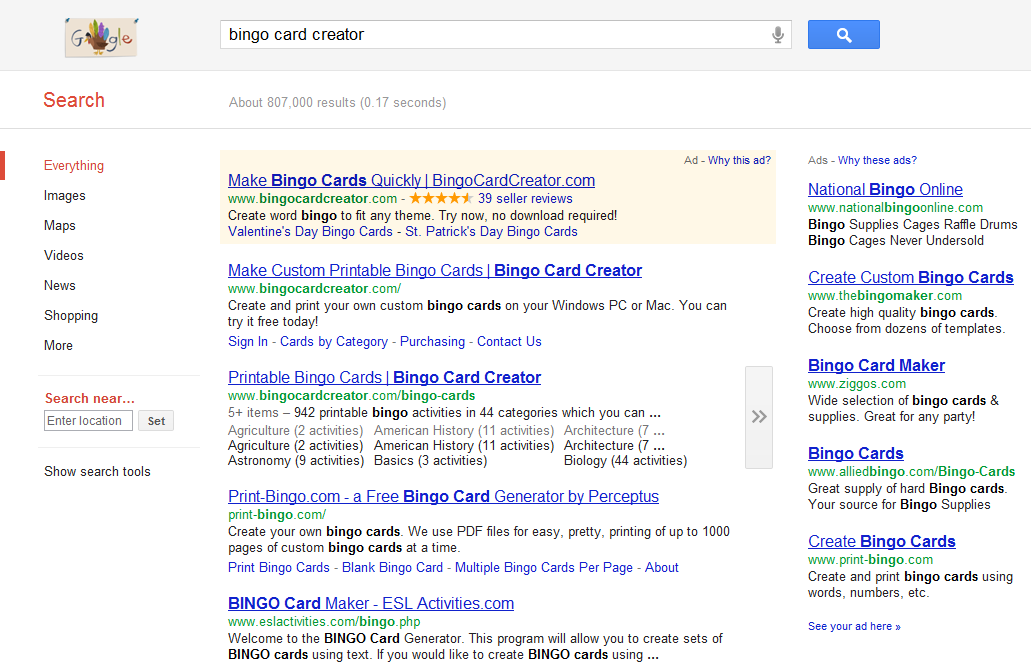Click the star rating on the BingoCardCreator ad

(x=441, y=199)
